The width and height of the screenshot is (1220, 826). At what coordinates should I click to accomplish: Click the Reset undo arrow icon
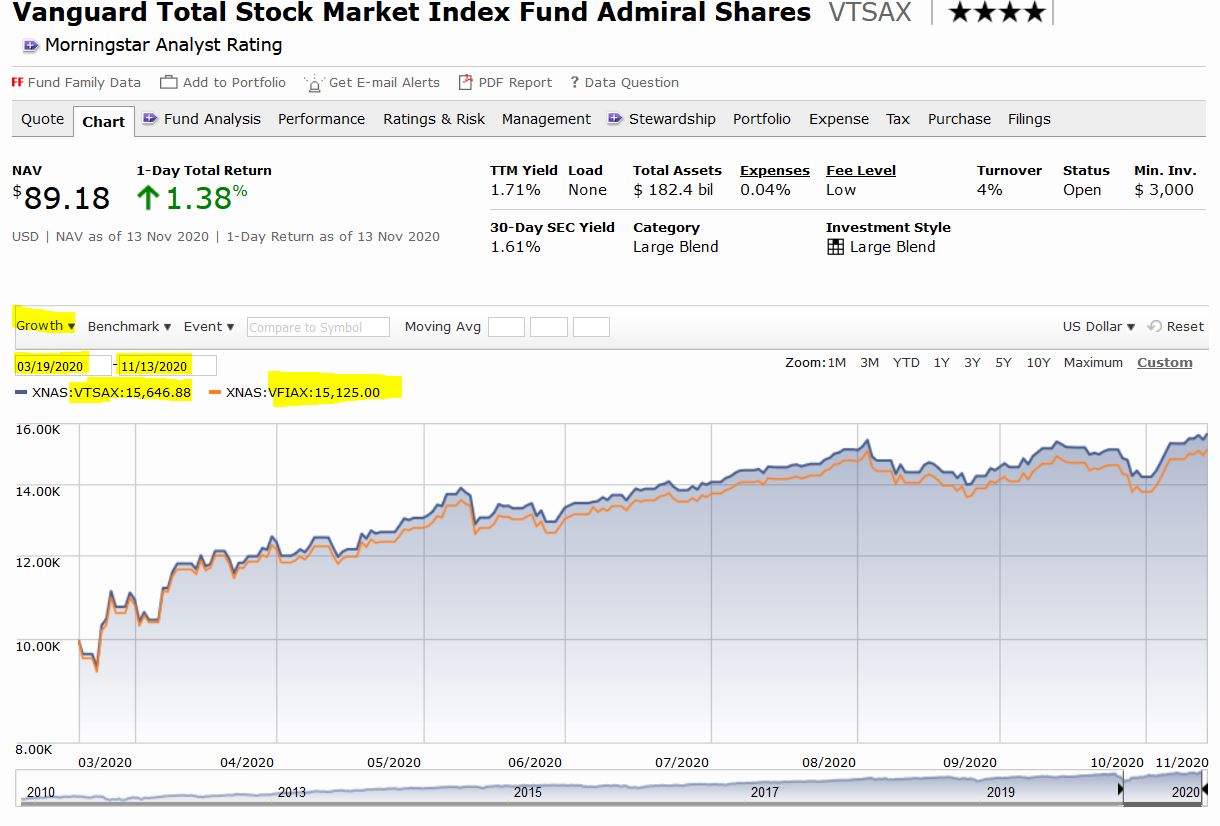1155,326
